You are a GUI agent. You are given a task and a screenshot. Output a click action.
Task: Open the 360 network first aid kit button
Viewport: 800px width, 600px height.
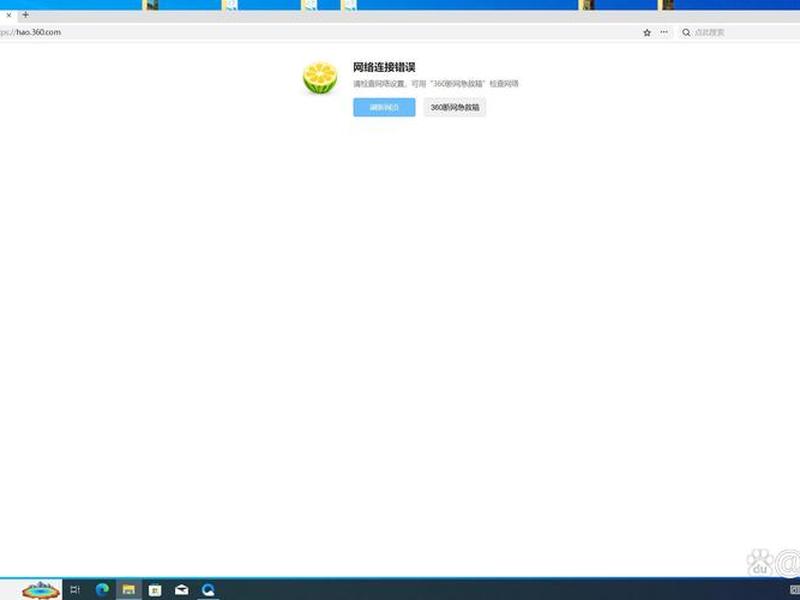pyautogui.click(x=455, y=107)
